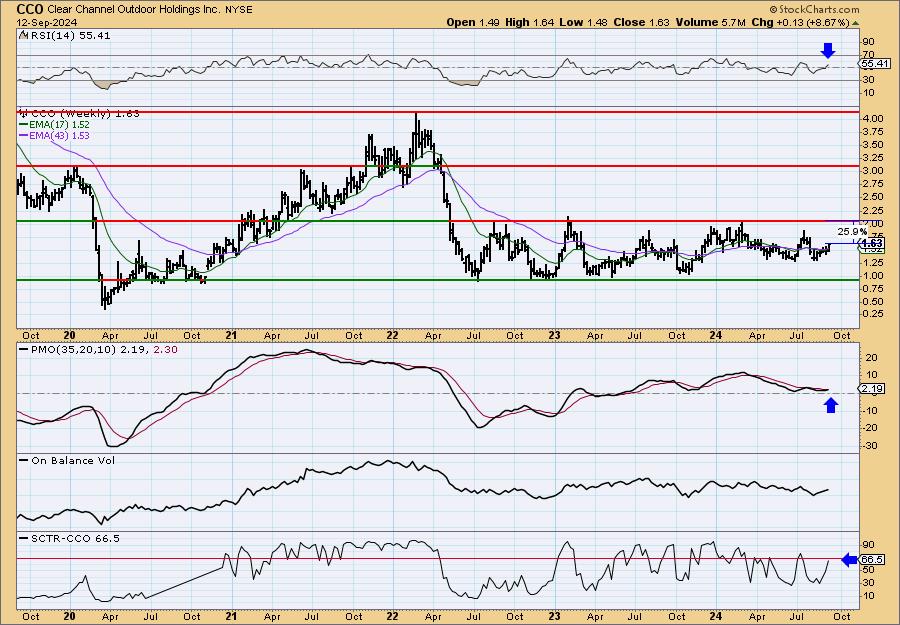Click the 70 level RSI axis label
The height and width of the screenshot is (625, 900).
pos(869,55)
